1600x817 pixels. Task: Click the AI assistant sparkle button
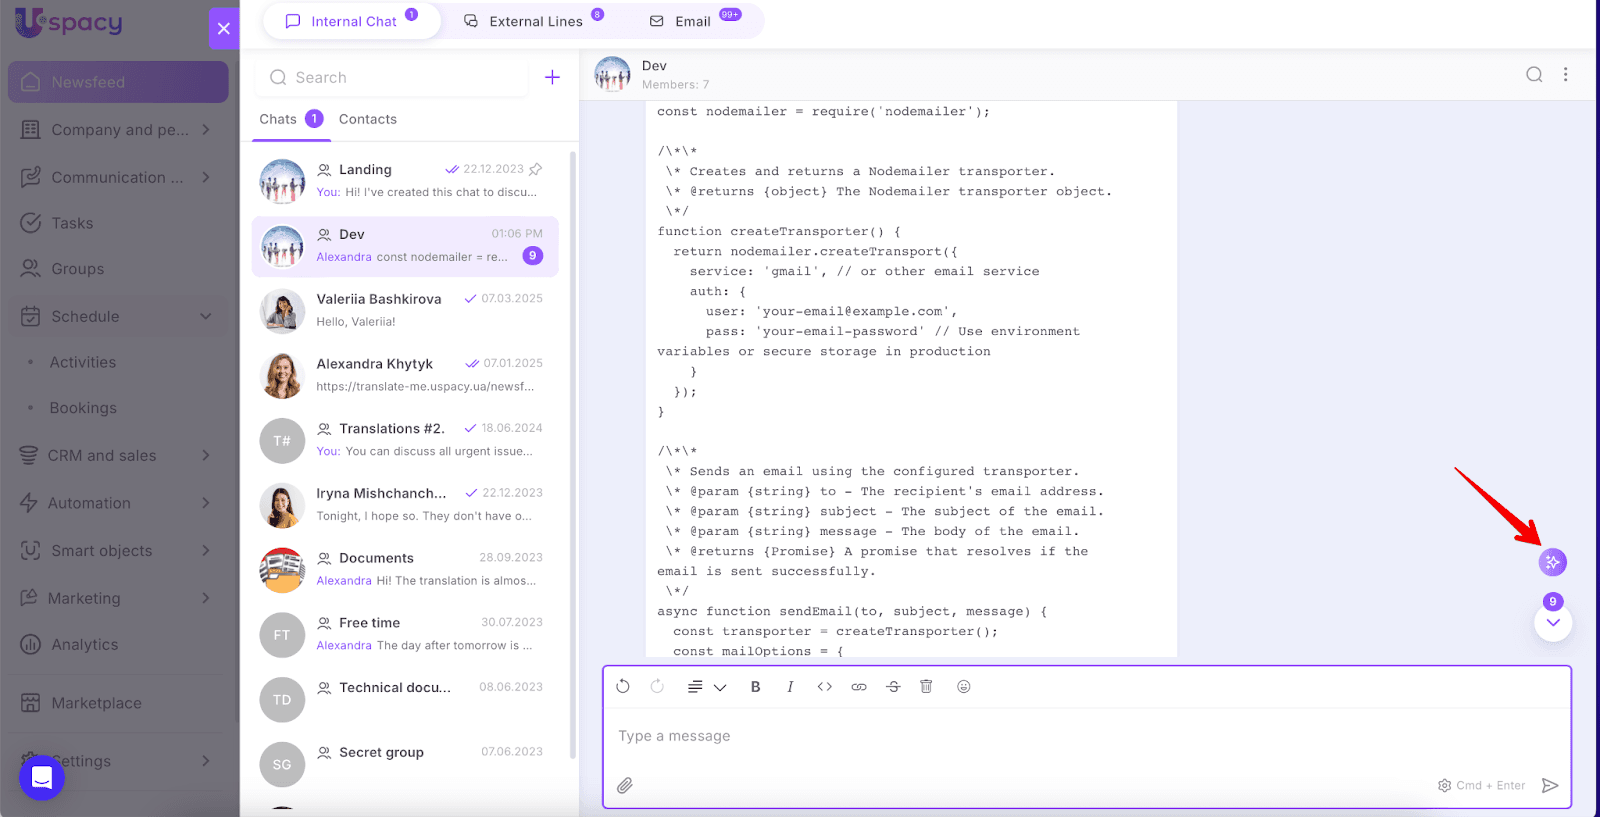click(x=1552, y=562)
